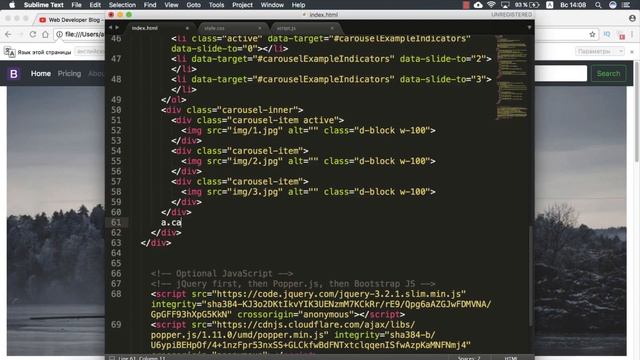Viewport: 640px width, 360px height.
Task: Open the Selection menu
Action: 122,5
